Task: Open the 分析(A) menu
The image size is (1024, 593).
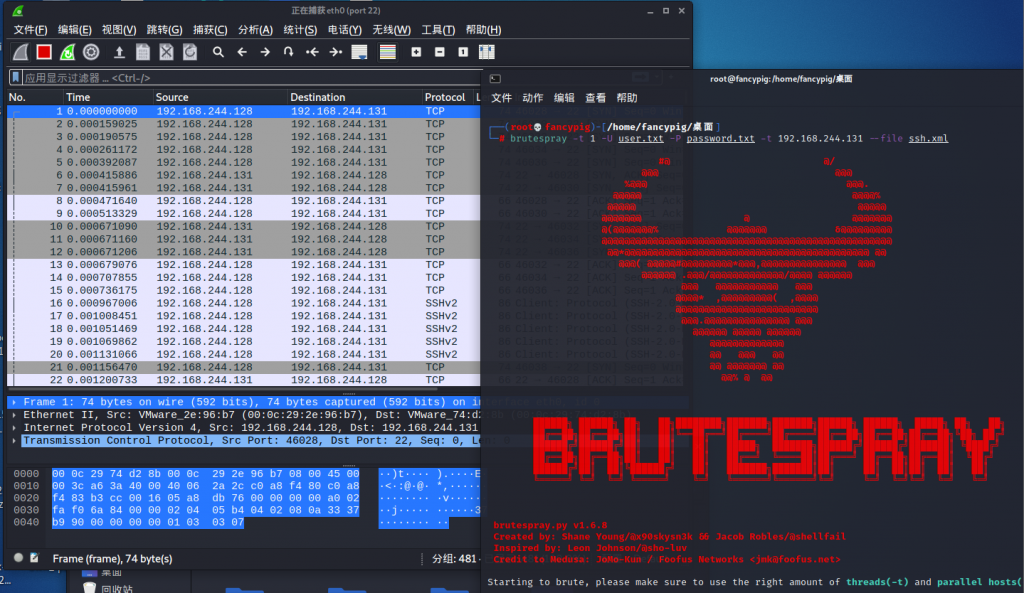Action: [255, 30]
